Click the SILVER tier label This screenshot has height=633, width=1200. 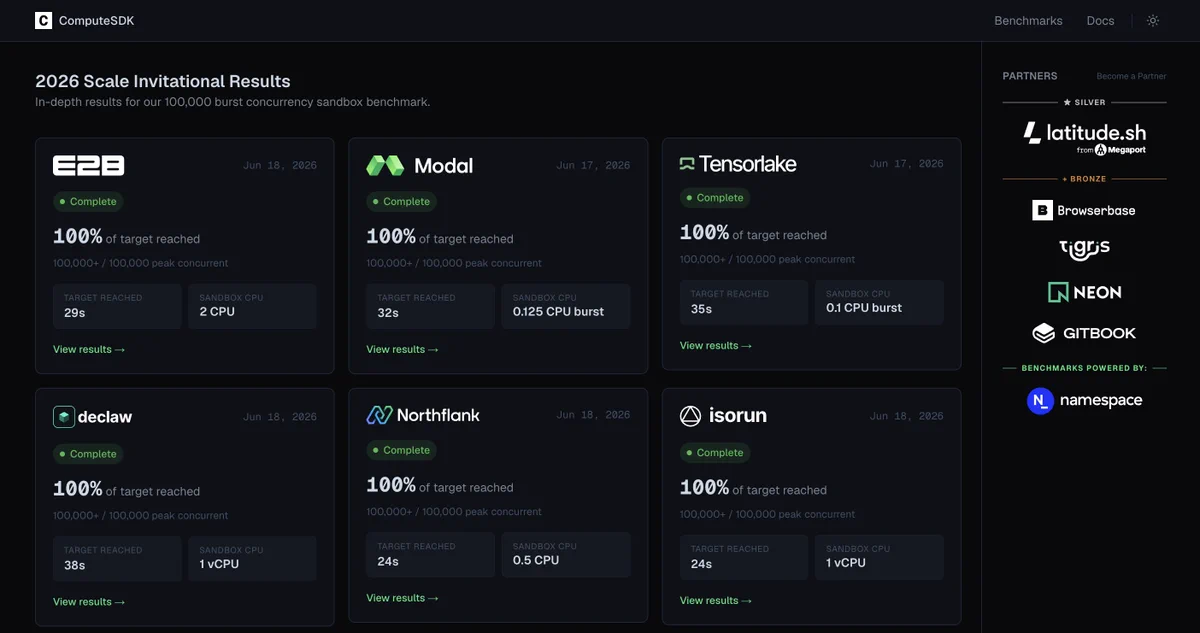click(x=1084, y=102)
